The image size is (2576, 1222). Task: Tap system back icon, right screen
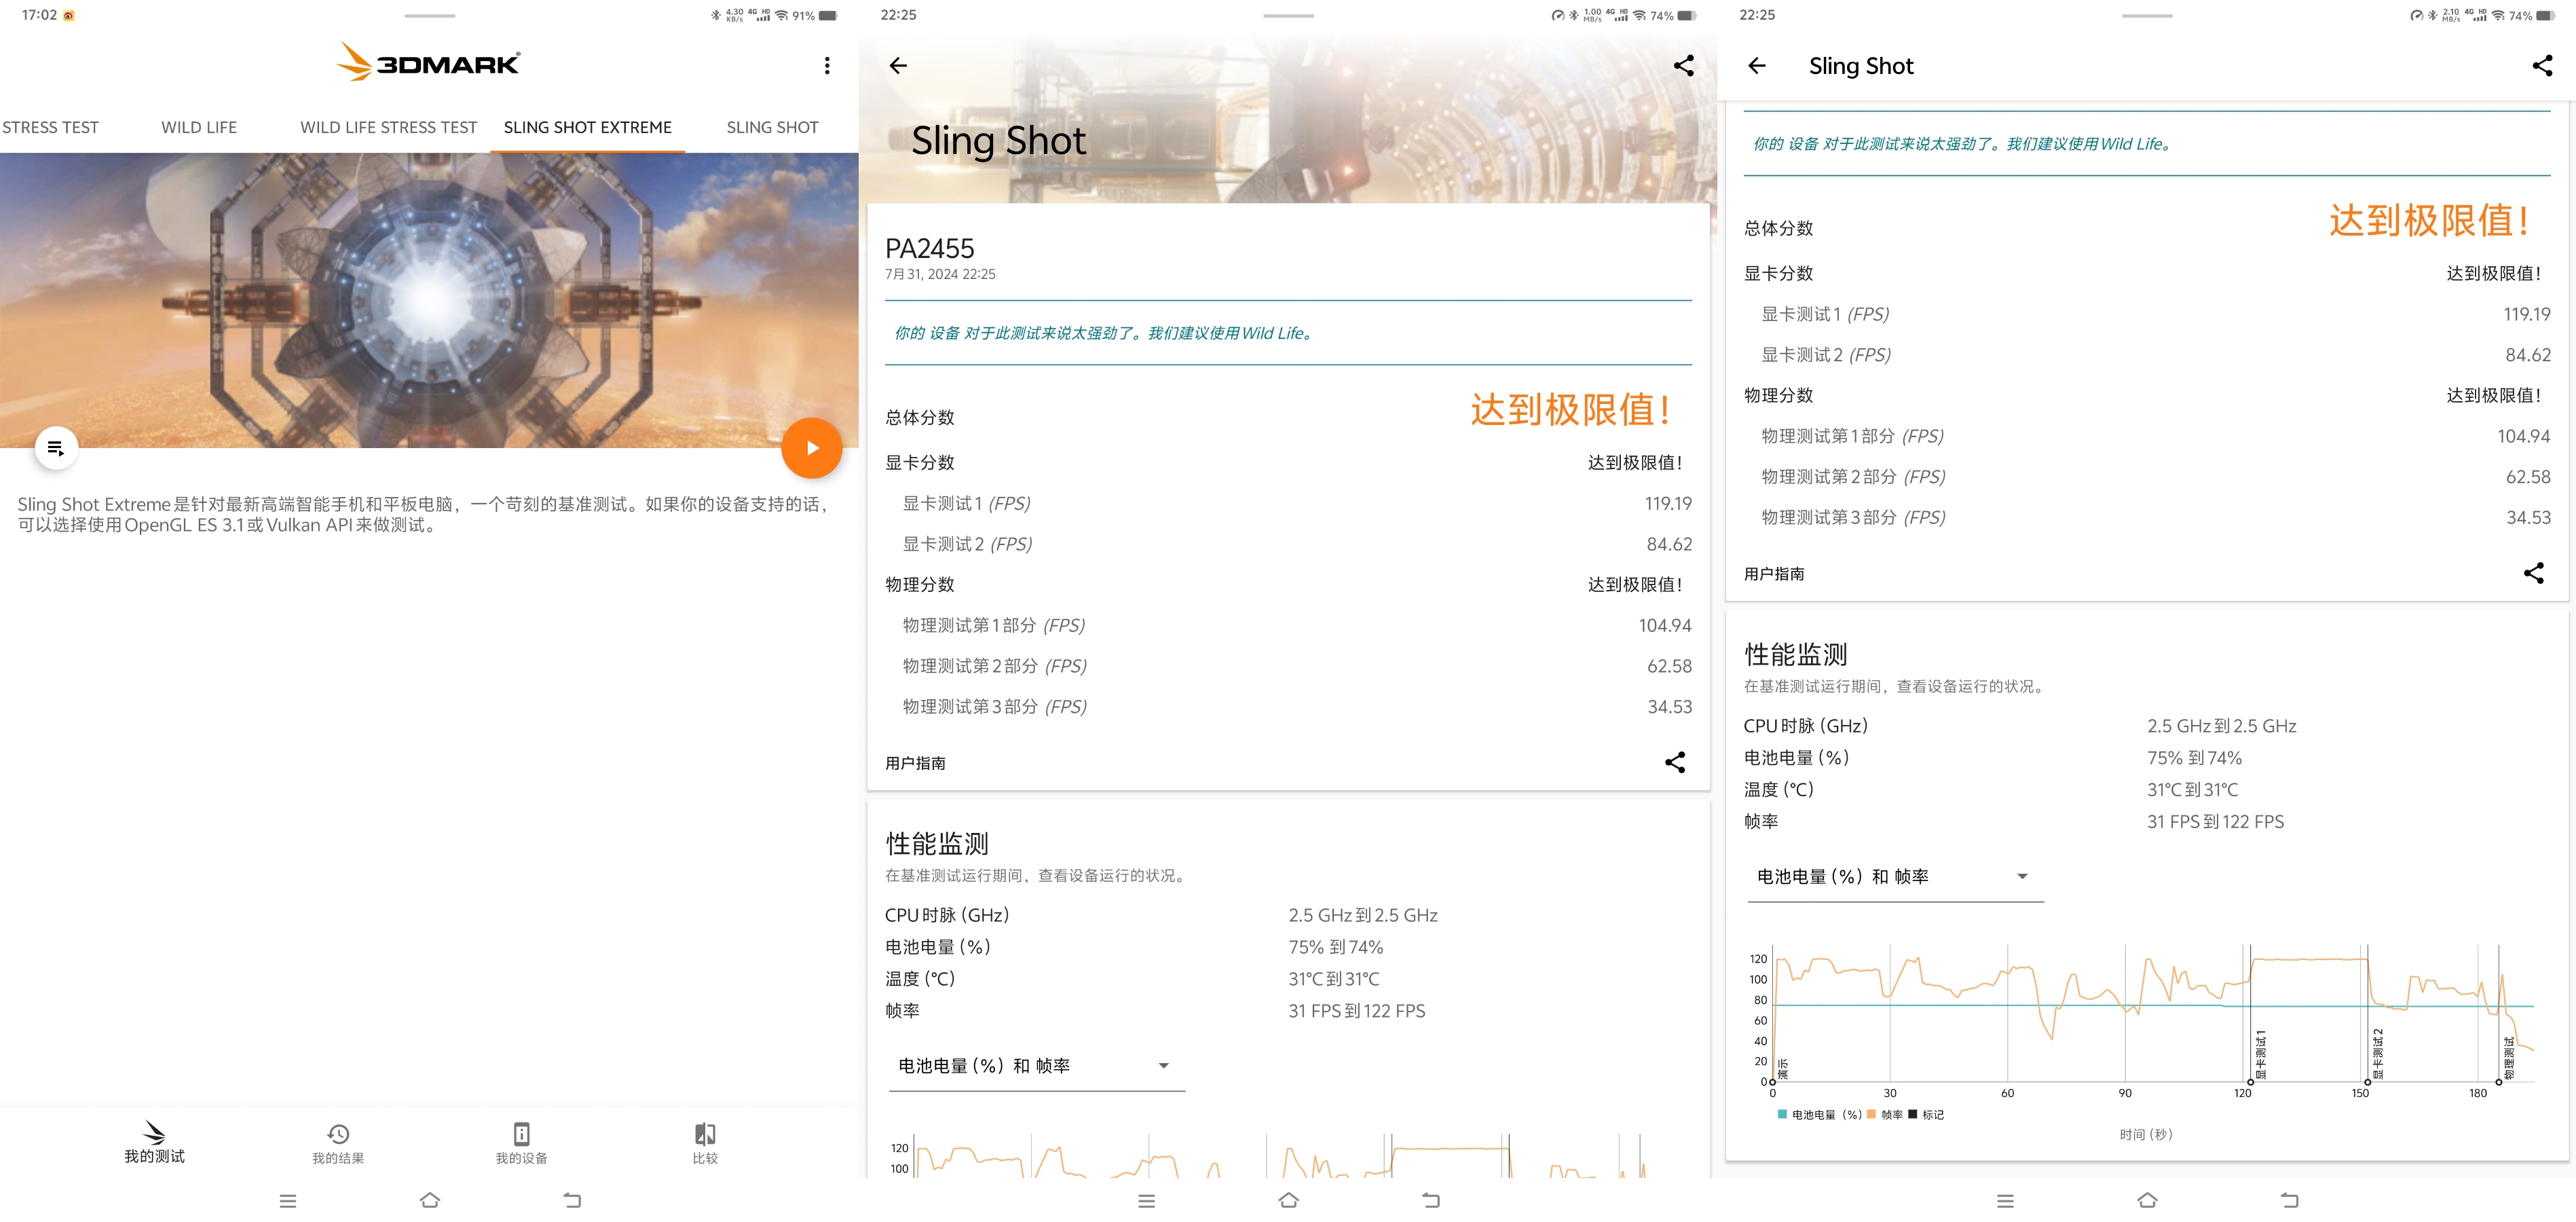point(2290,1200)
